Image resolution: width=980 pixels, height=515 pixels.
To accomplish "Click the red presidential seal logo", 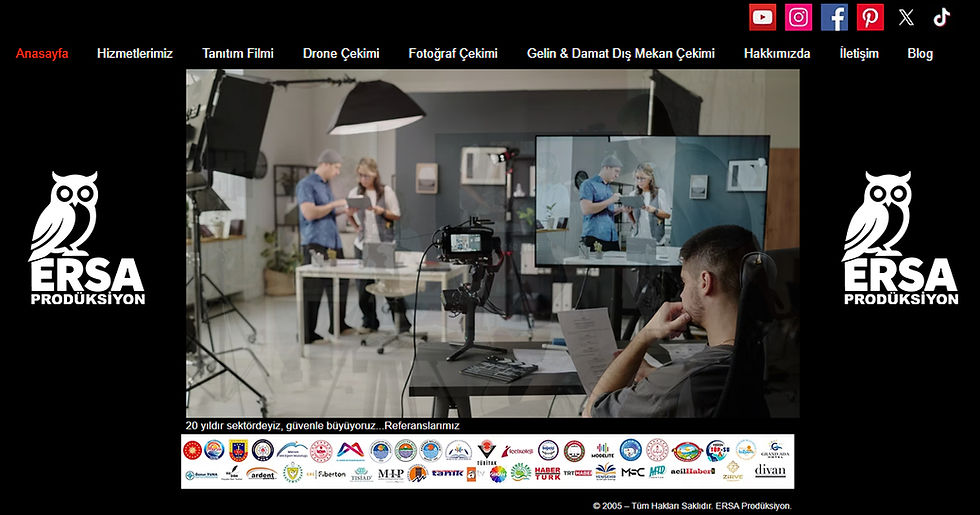I will (192, 450).
